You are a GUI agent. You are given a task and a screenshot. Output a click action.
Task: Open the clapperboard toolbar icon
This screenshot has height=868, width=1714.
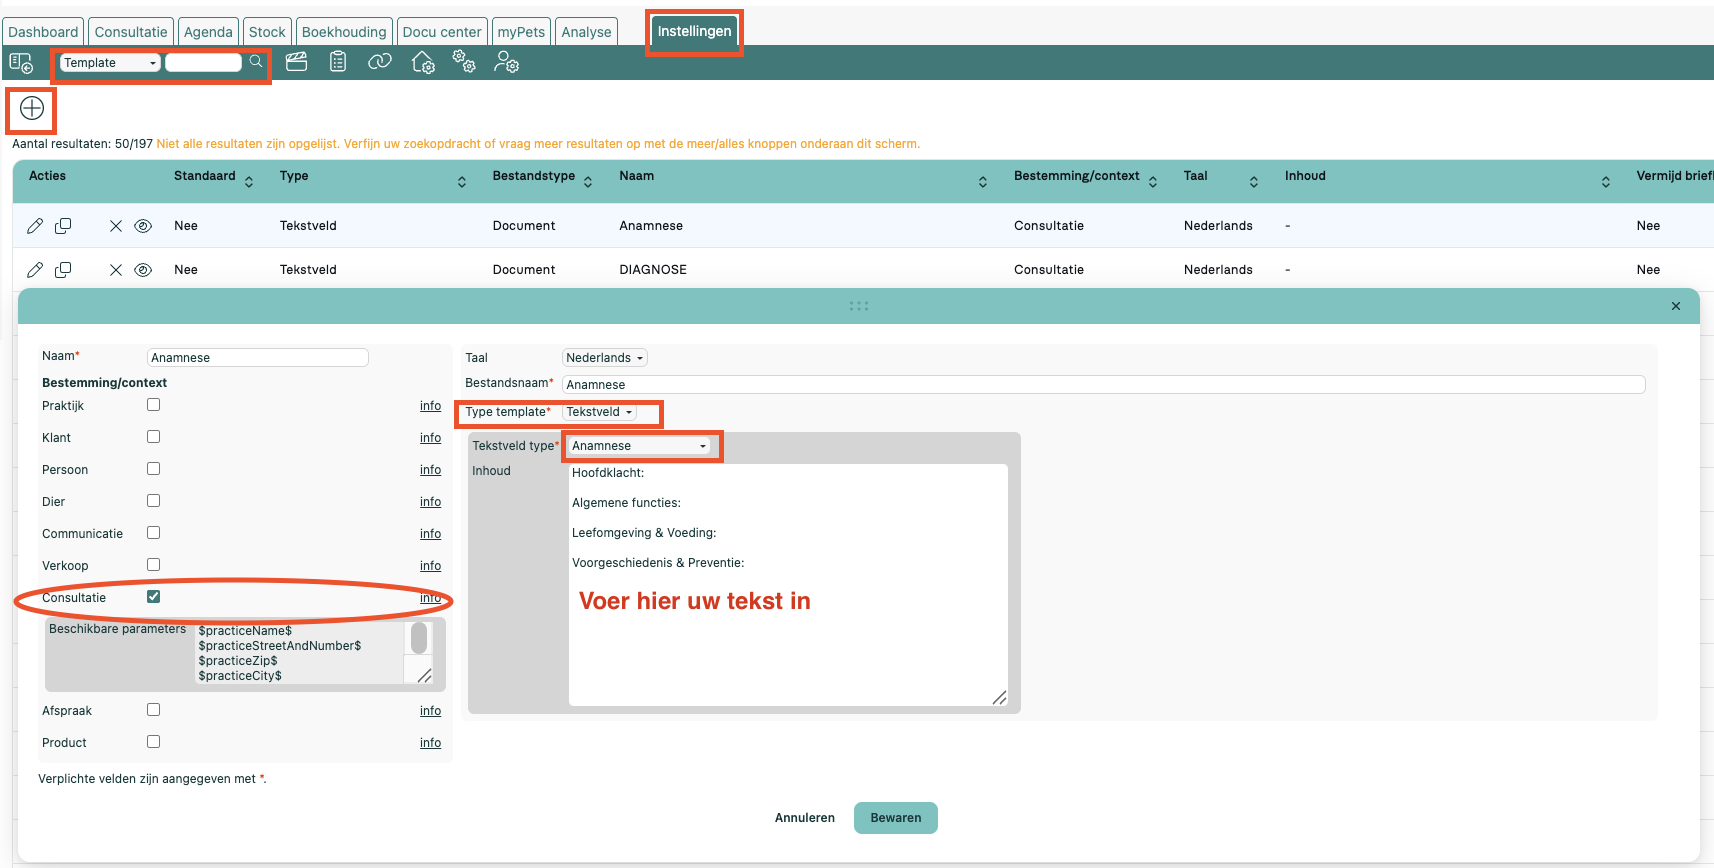coord(296,62)
